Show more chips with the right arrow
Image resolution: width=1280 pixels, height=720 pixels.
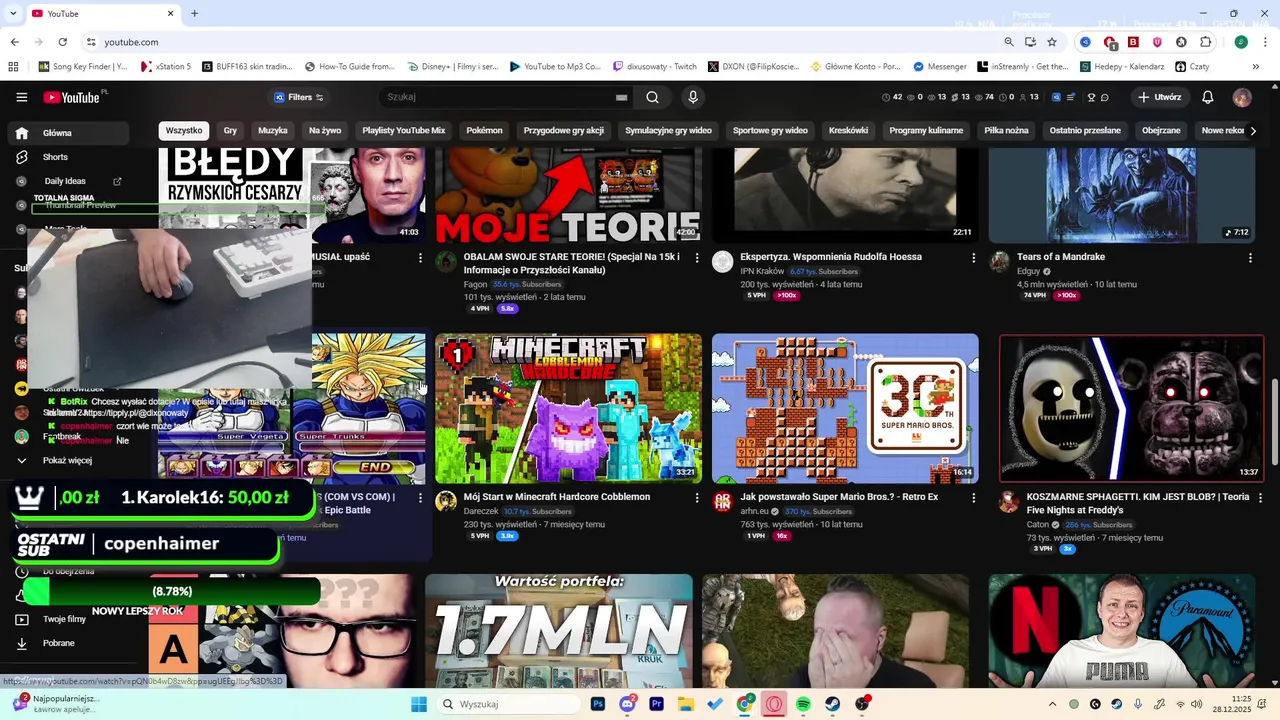[1253, 130]
